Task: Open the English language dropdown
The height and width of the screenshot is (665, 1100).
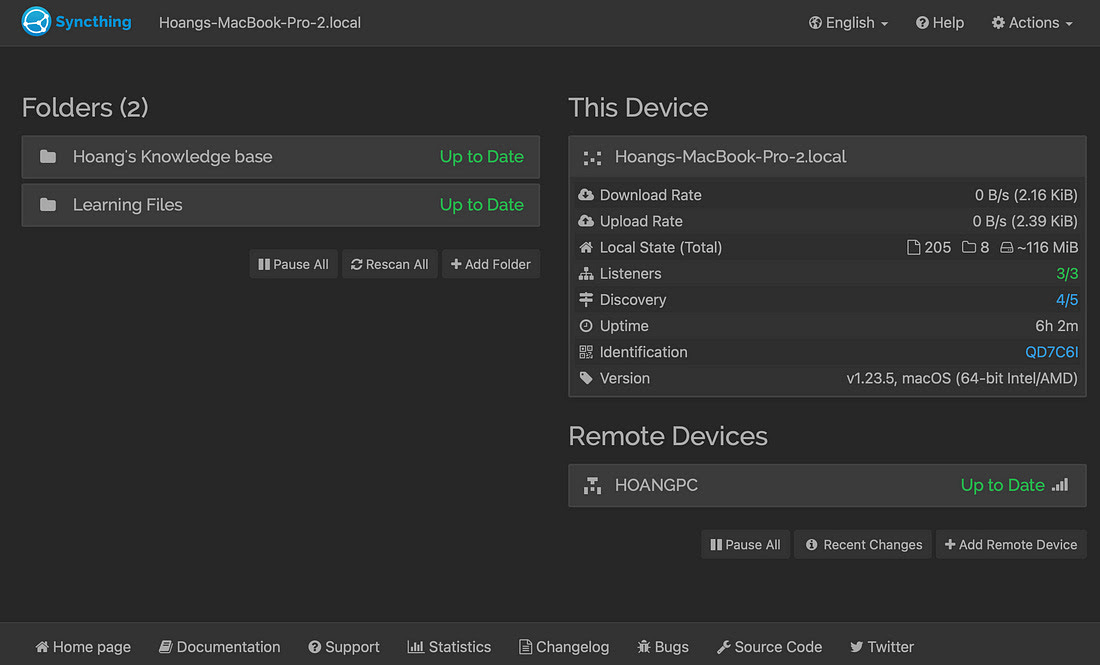Action: coord(848,22)
